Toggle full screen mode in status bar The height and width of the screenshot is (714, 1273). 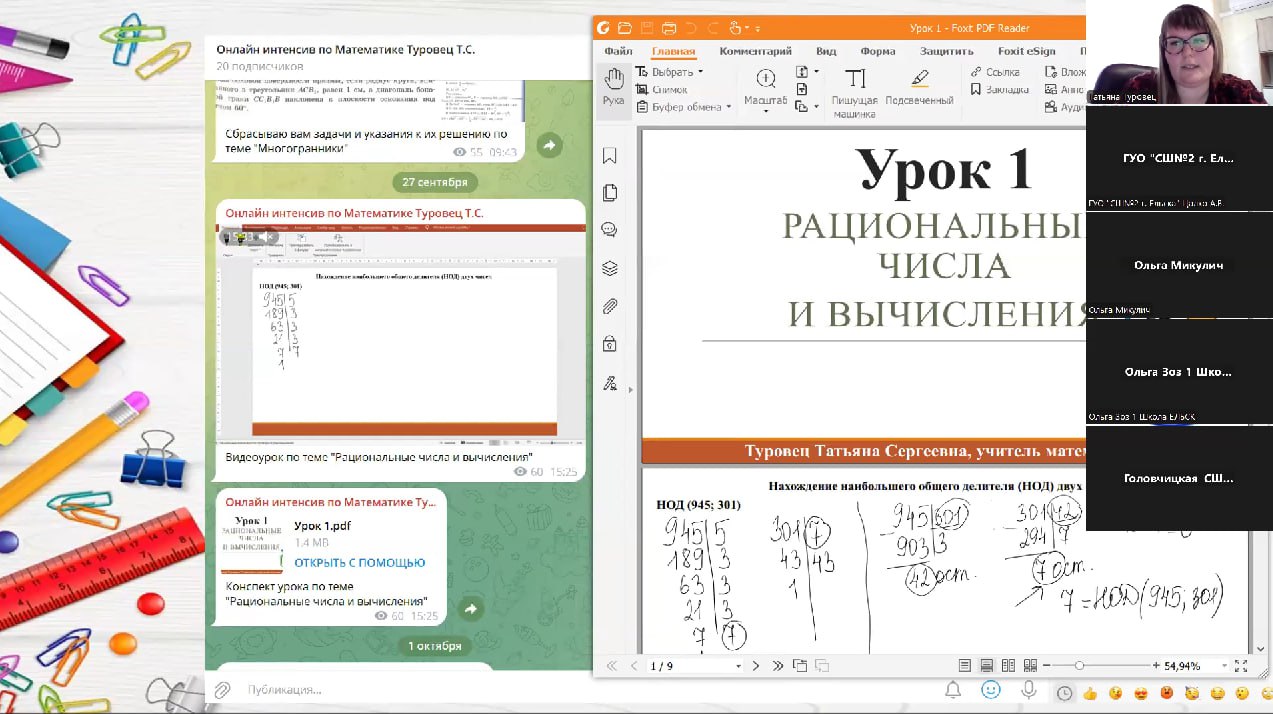tap(1241, 666)
